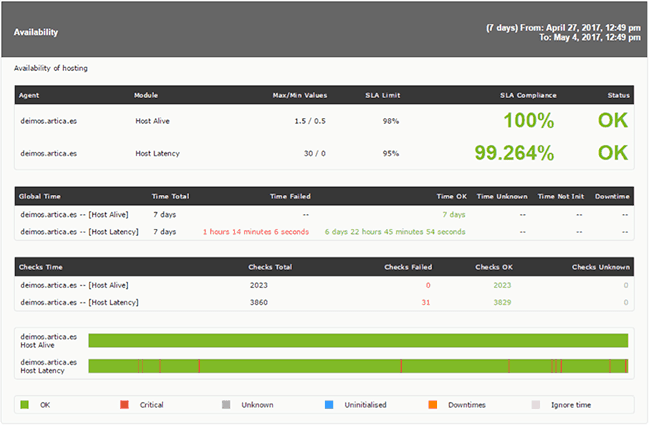Click the Checks Time header
Viewport: 650px width, 426px height.
click(41, 267)
